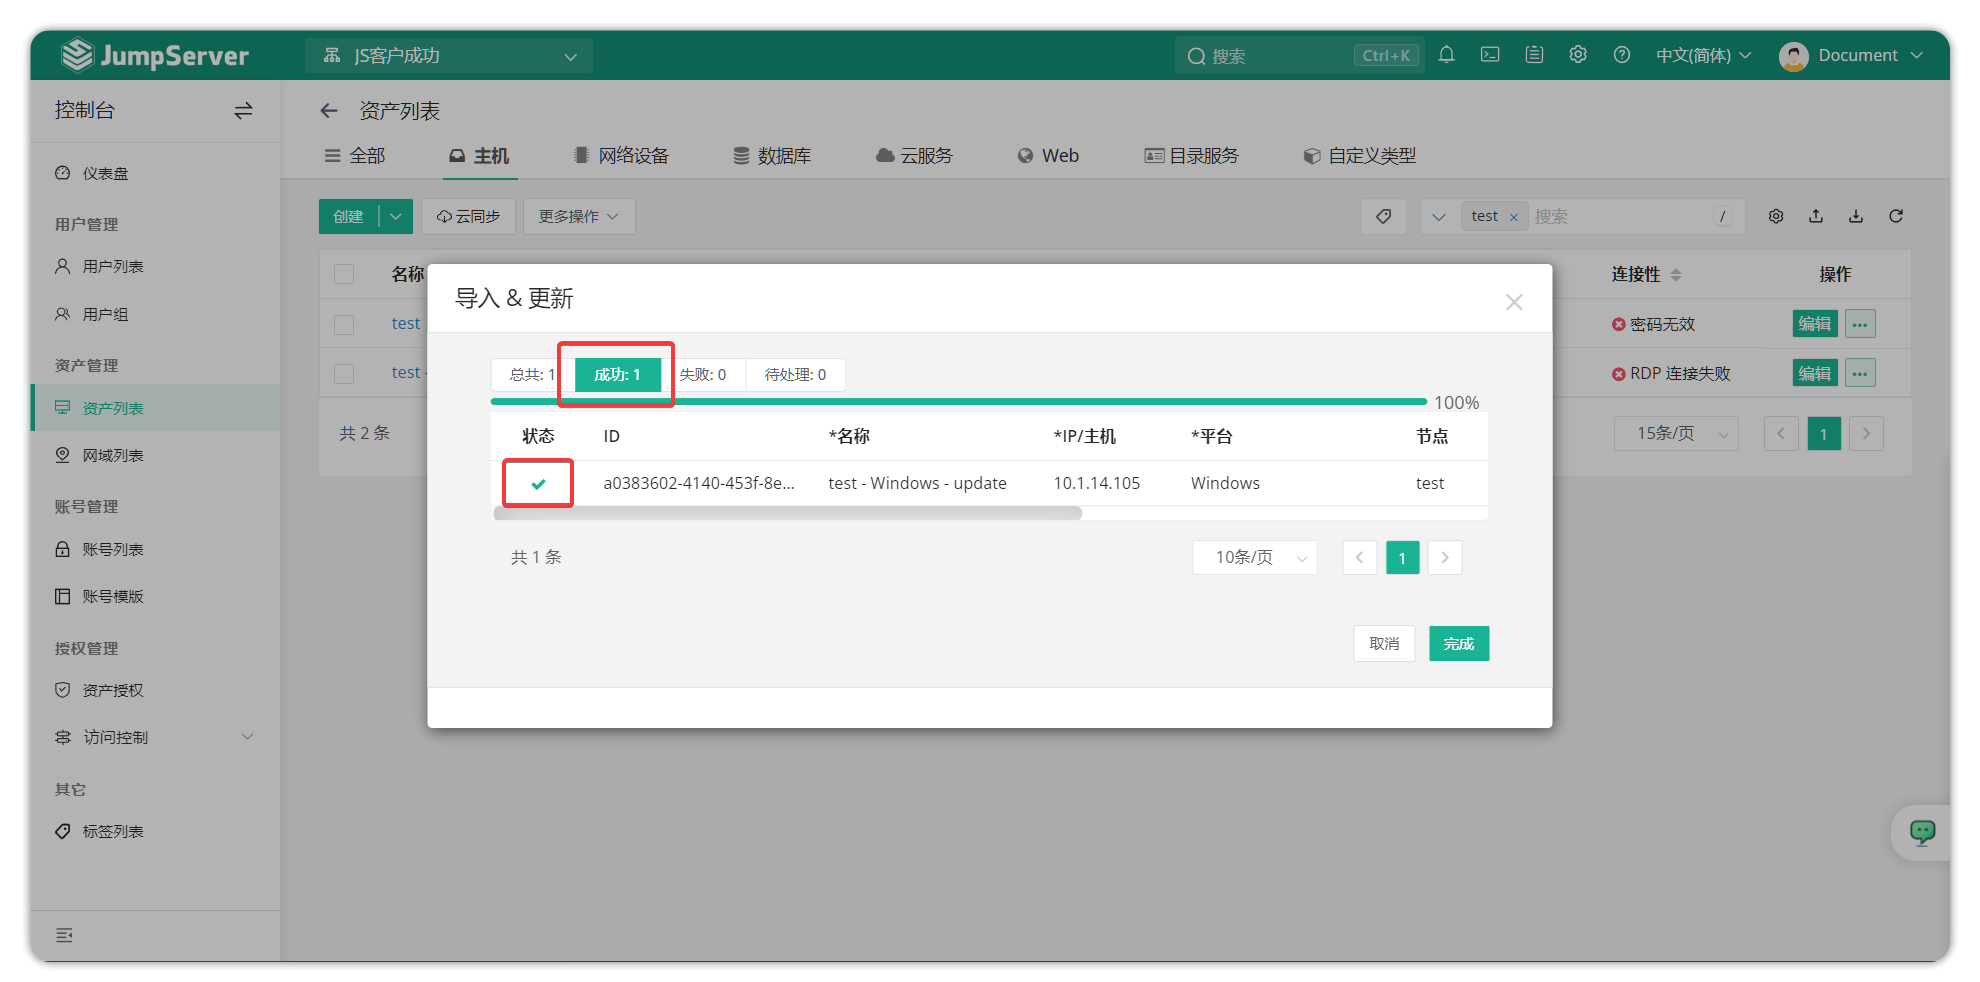This screenshot has height=982, width=1980.
Task: Open the 中文(简体) language dropdown
Action: point(1703,55)
